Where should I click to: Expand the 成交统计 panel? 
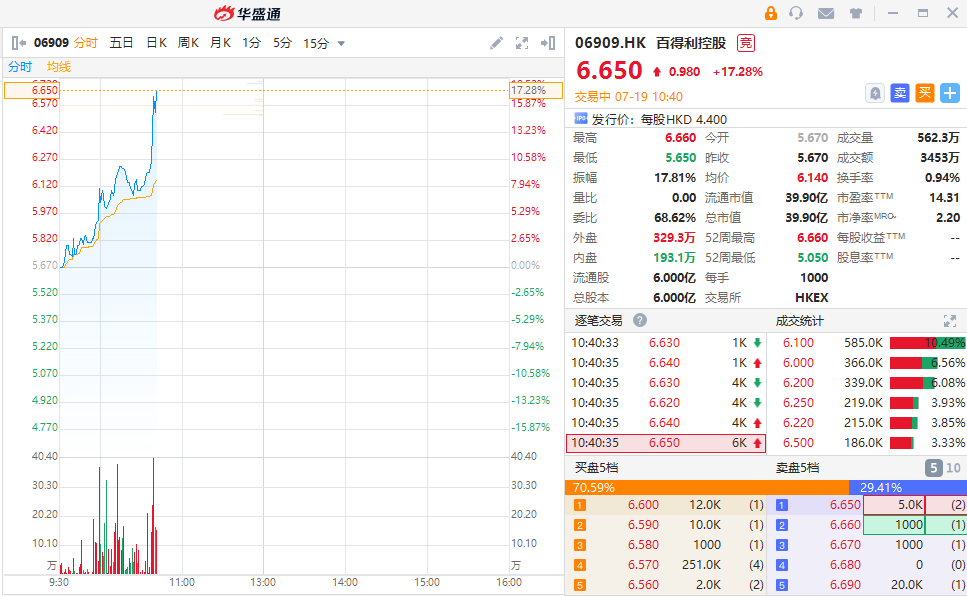949,321
